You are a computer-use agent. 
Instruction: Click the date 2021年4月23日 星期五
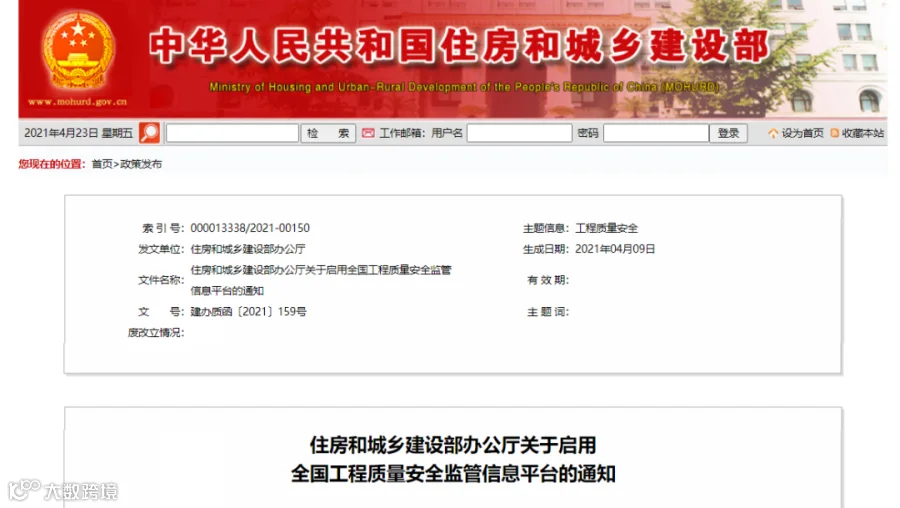[x=78, y=133]
